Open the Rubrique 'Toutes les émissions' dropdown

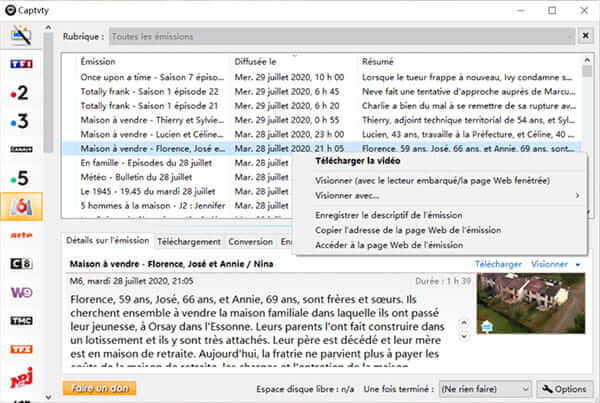(342, 36)
